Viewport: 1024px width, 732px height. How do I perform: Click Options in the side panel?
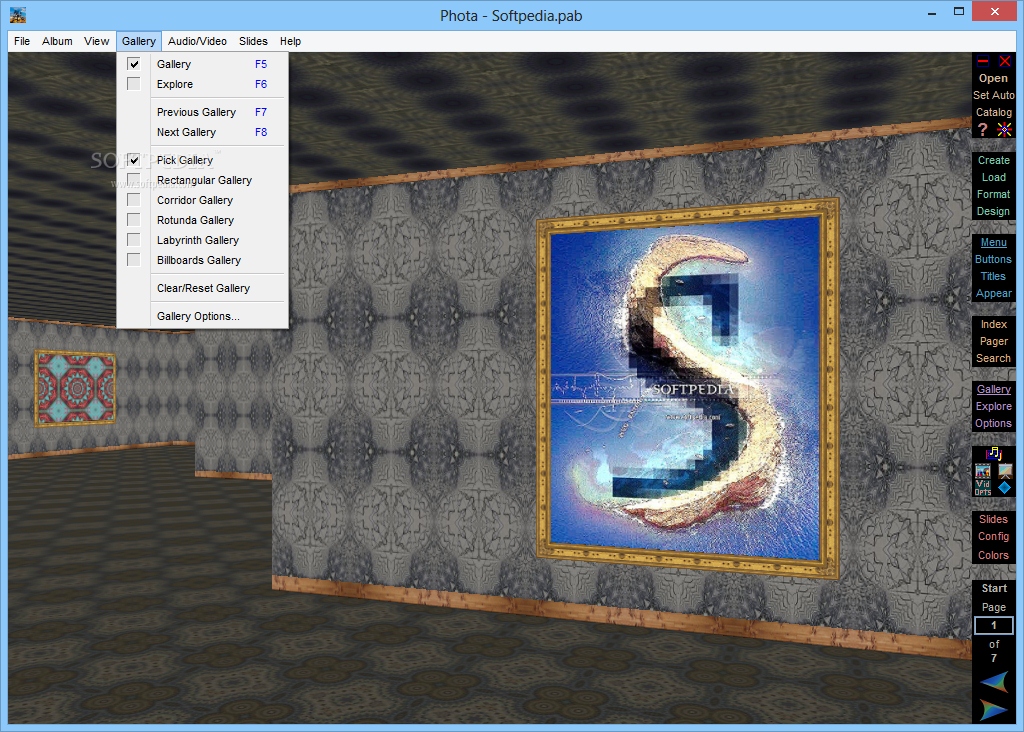point(993,423)
